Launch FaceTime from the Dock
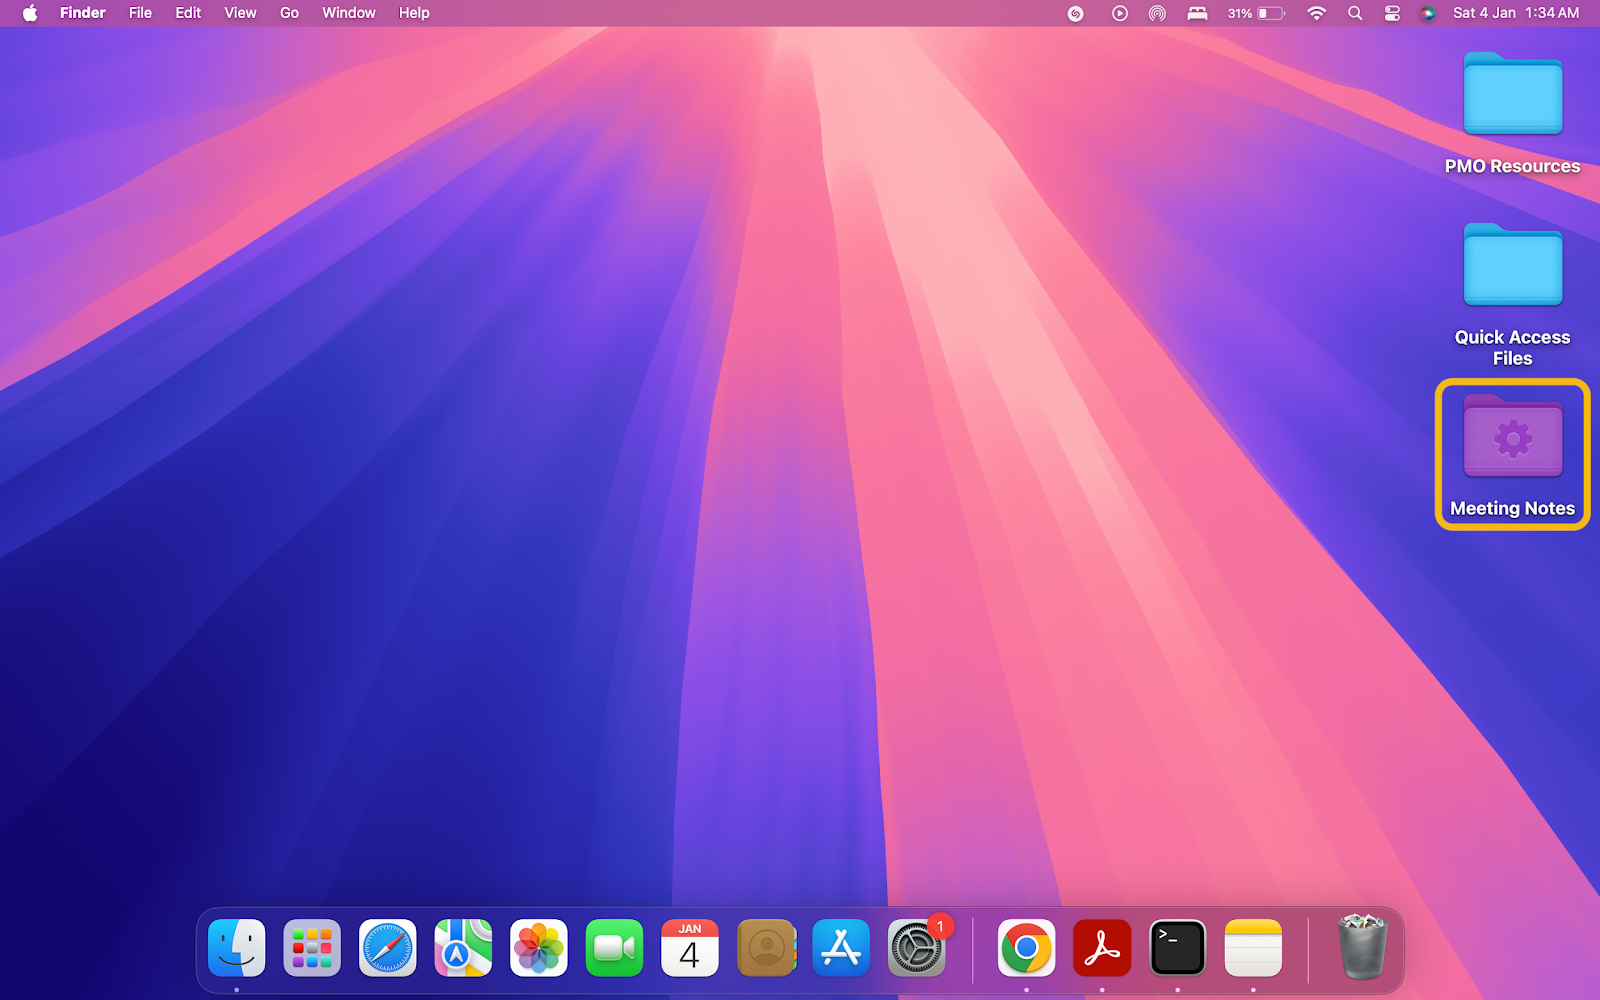 (x=614, y=947)
